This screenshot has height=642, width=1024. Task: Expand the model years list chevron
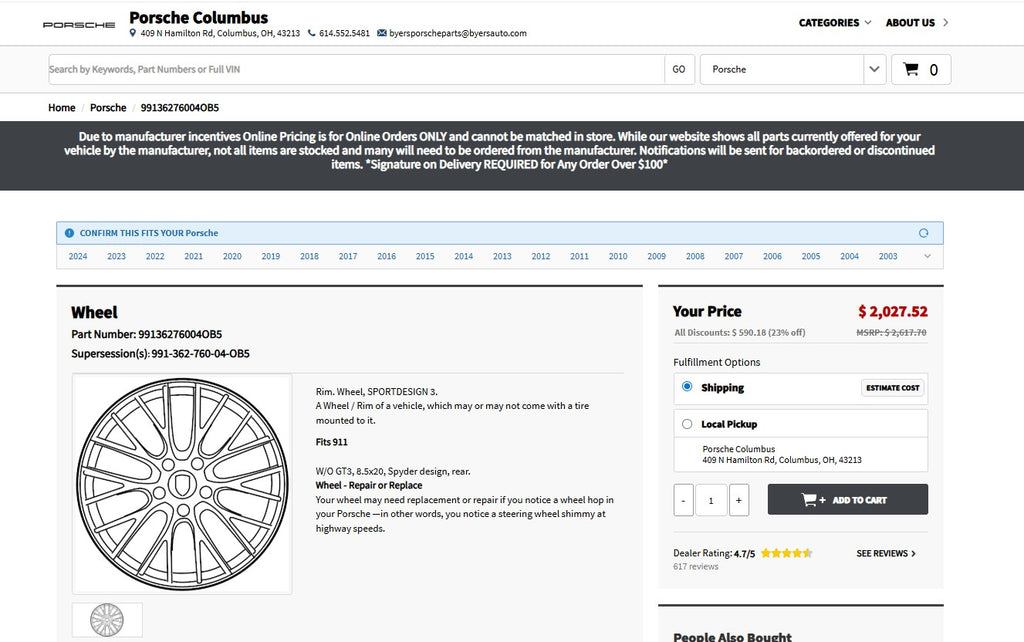927,256
